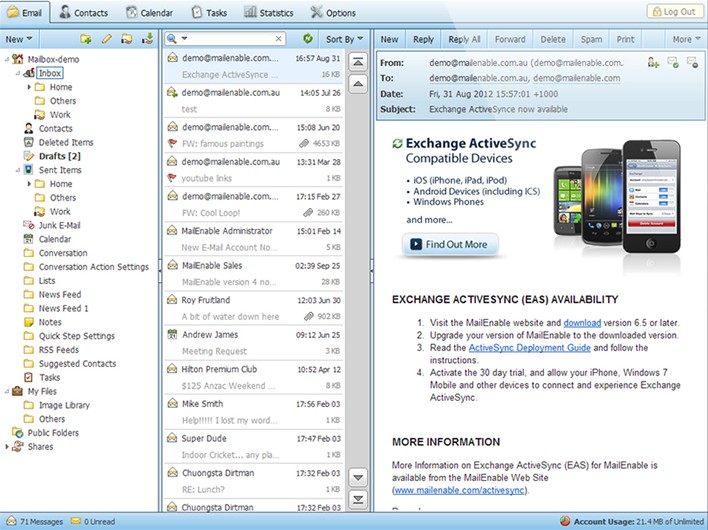Click Forward in message toolbar

pos(510,39)
